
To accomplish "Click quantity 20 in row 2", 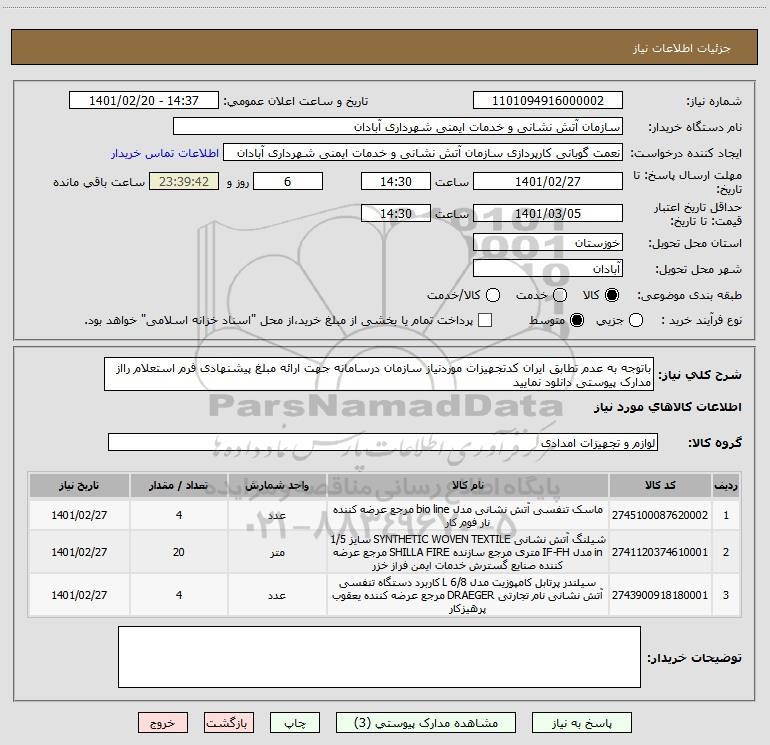I will [x=179, y=552].
